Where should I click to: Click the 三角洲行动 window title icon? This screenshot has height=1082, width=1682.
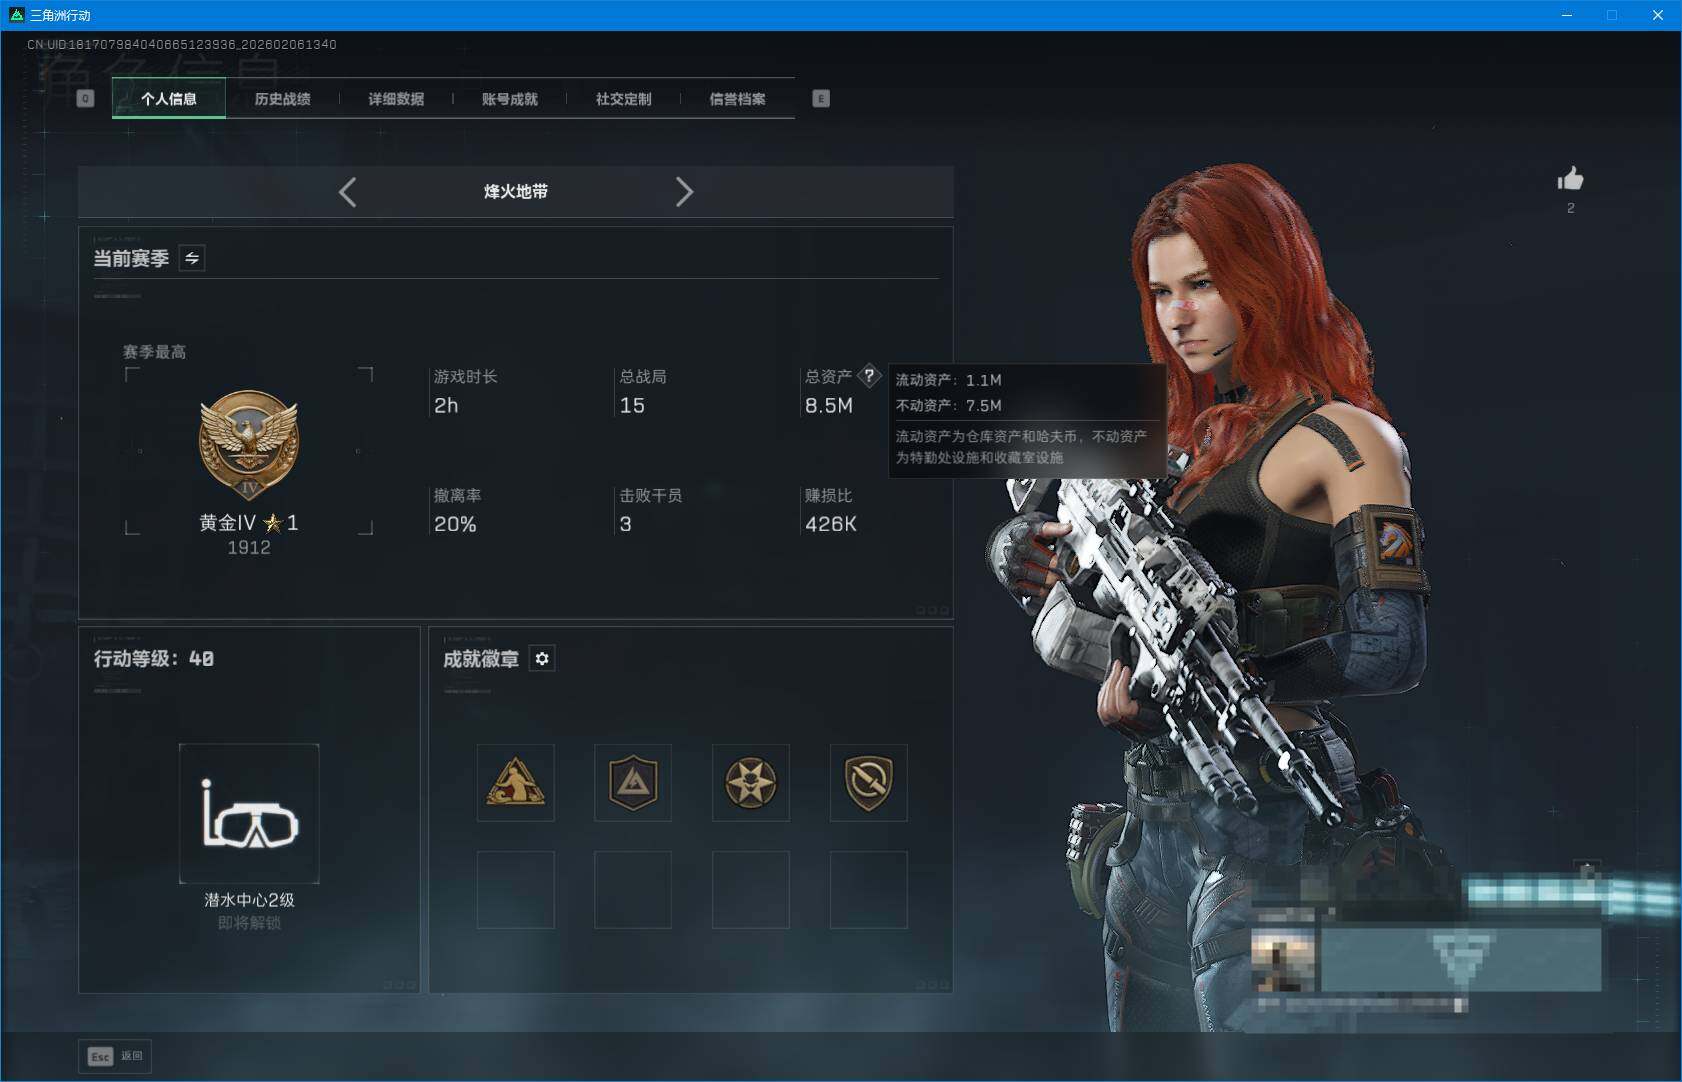click(x=16, y=15)
